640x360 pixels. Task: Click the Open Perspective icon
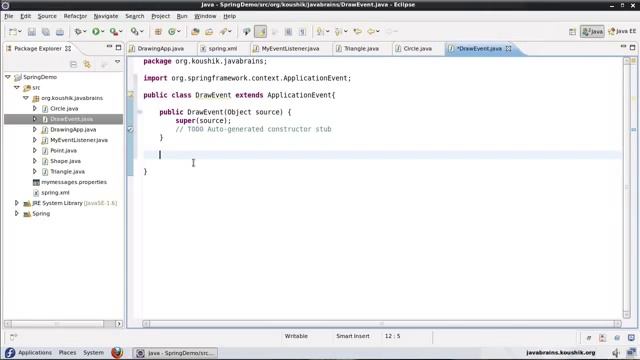pos(572,31)
